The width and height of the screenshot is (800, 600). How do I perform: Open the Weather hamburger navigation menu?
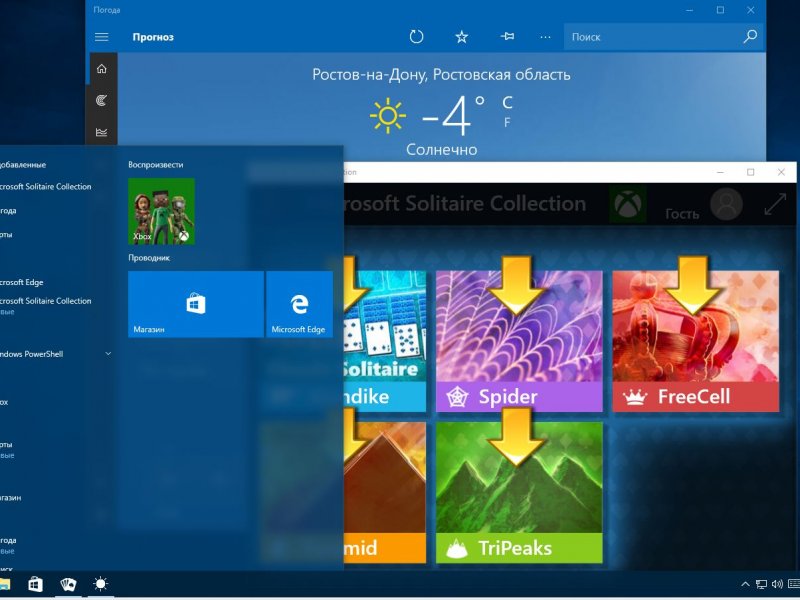pos(101,37)
